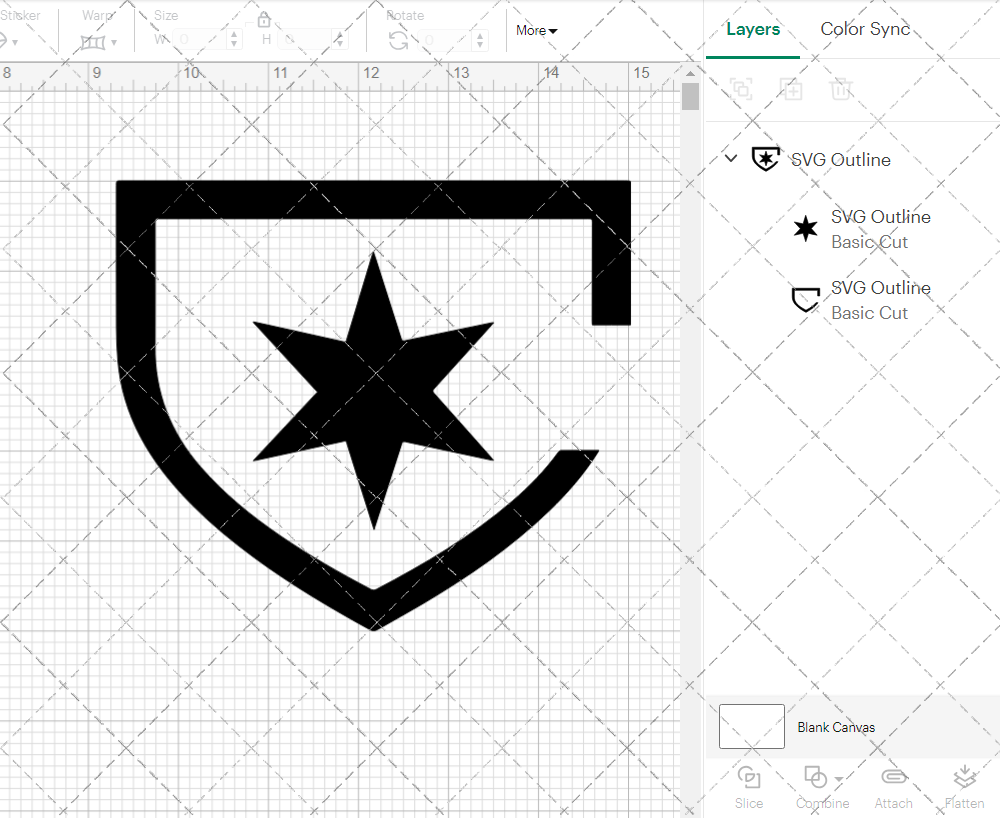Click the black star shape on canvas
1000x818 pixels.
[x=373, y=390]
